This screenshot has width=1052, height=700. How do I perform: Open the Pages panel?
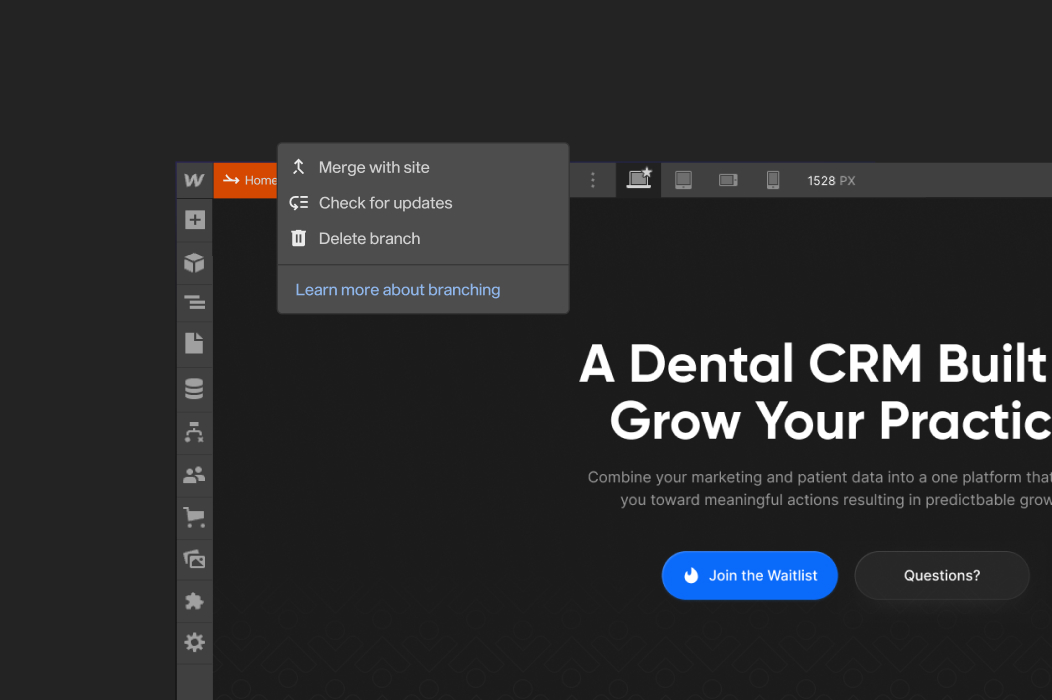195,344
